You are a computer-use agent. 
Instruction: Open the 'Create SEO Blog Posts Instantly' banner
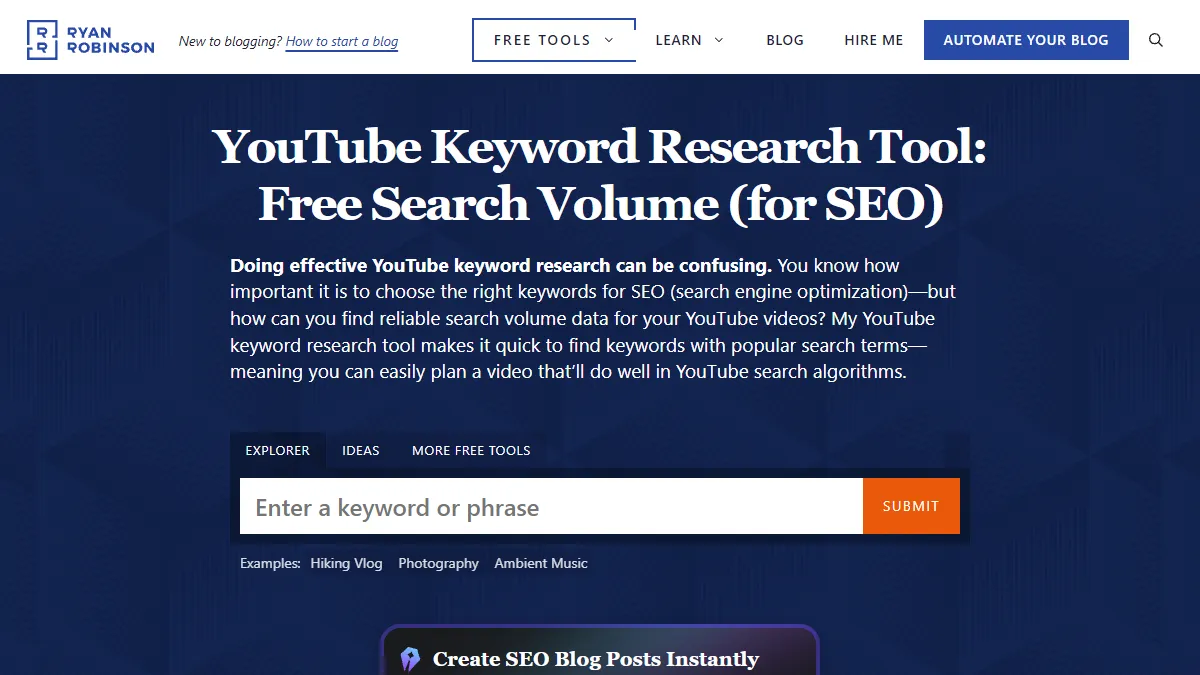pos(600,651)
